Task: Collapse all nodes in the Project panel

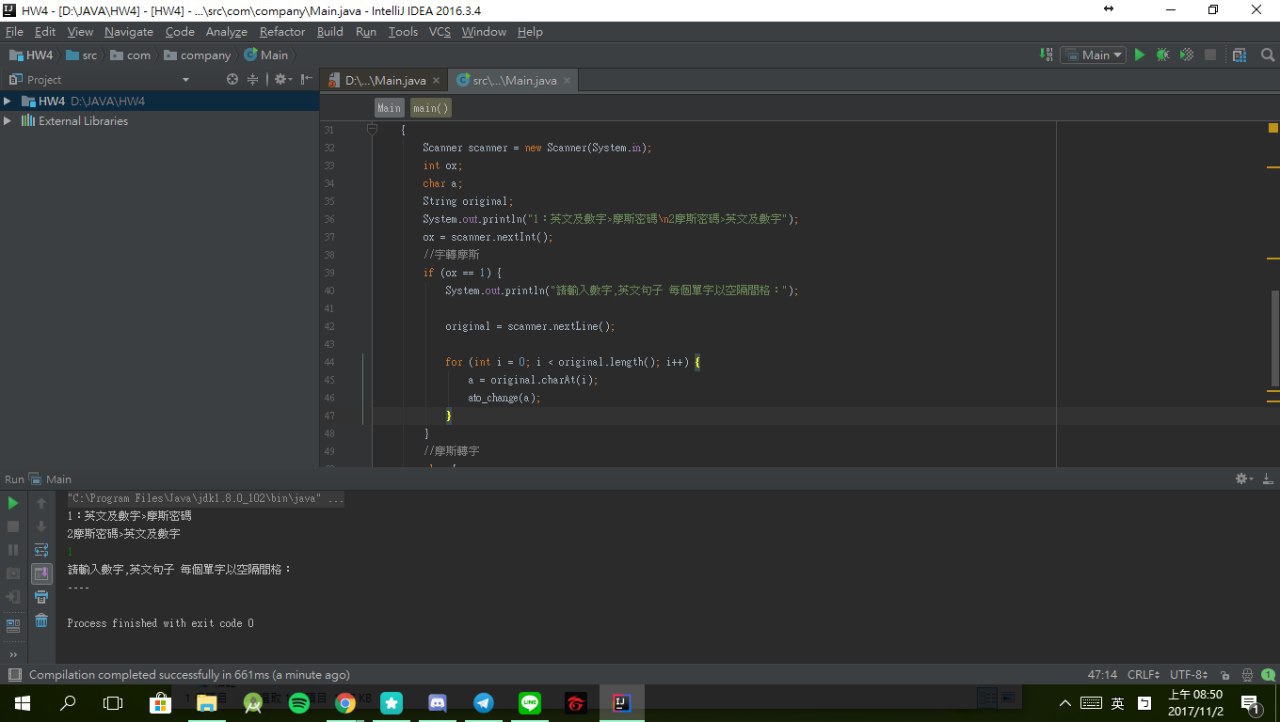Action: [253, 79]
